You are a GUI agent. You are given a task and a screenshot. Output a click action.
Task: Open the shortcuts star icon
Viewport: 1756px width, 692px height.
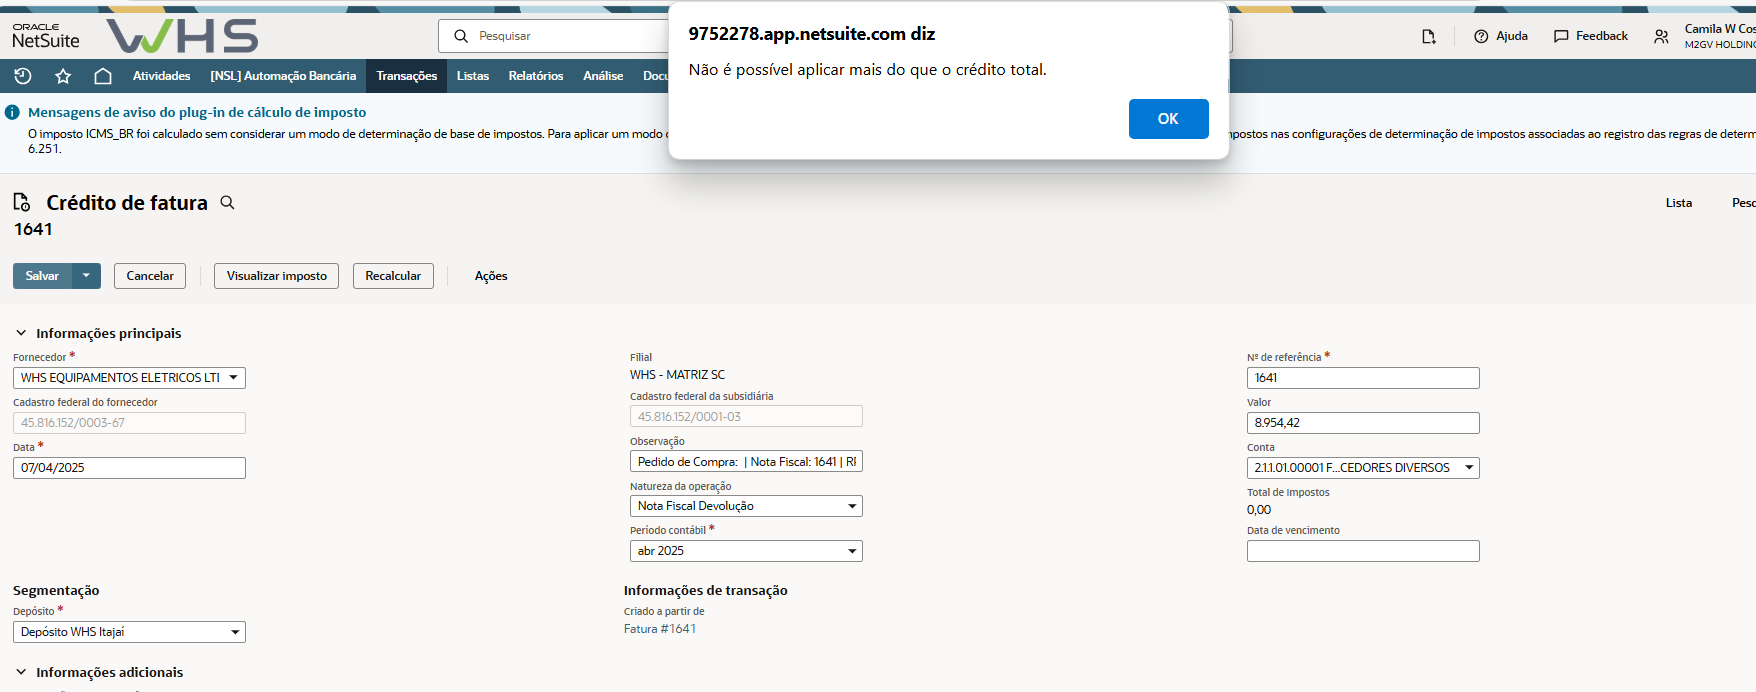tap(63, 76)
